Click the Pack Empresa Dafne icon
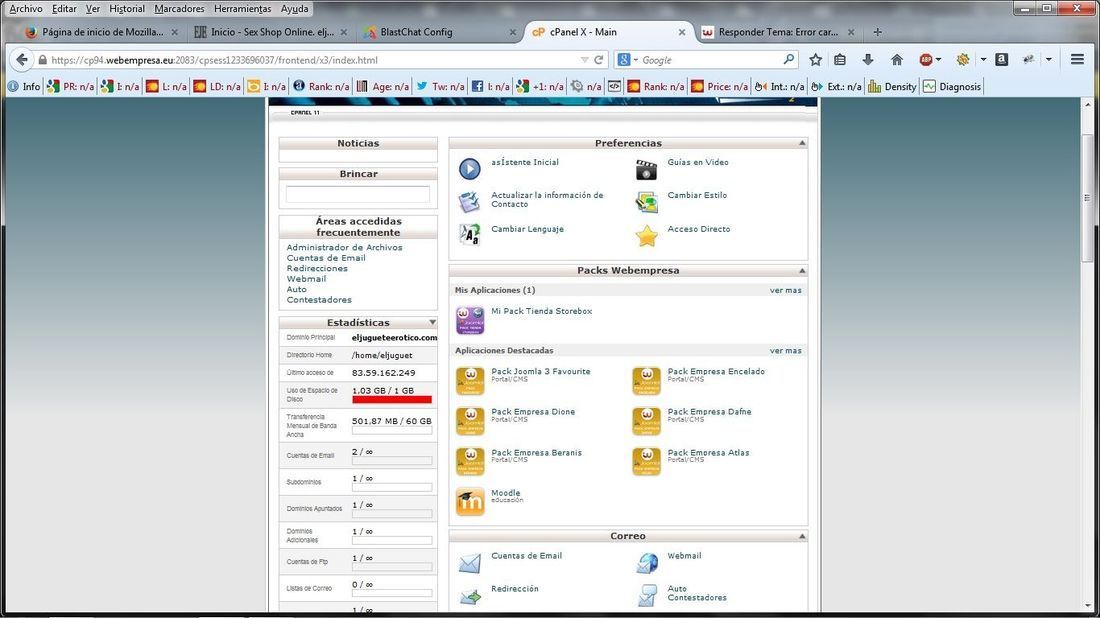The height and width of the screenshot is (618, 1100). (x=646, y=422)
